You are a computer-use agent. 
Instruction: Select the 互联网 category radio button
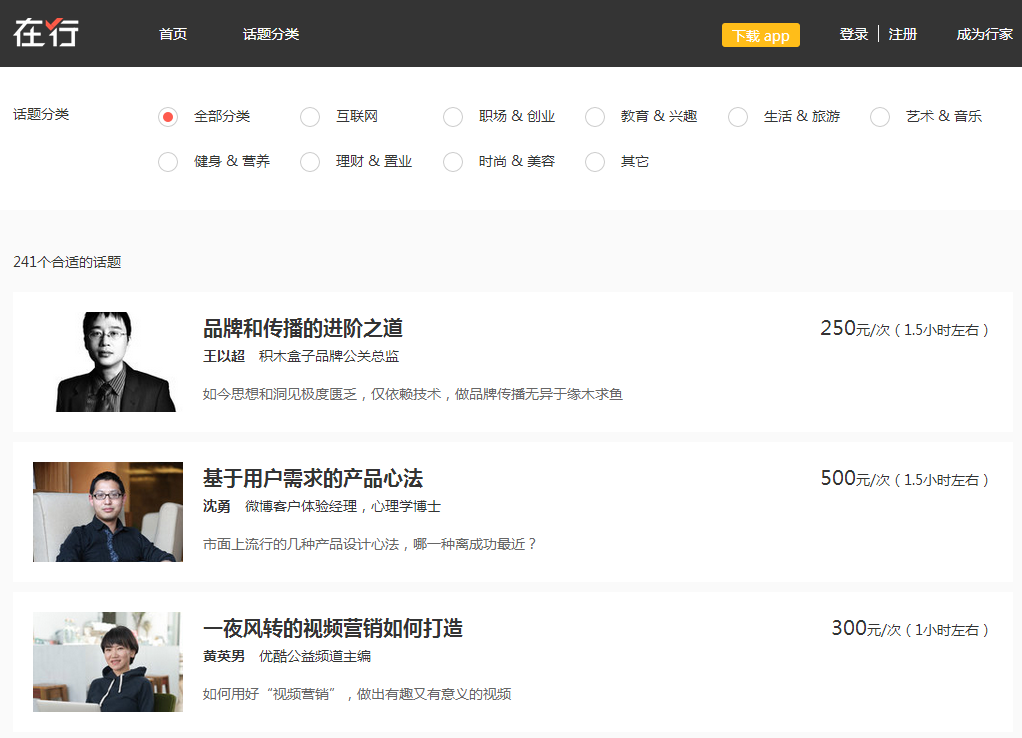[x=310, y=117]
